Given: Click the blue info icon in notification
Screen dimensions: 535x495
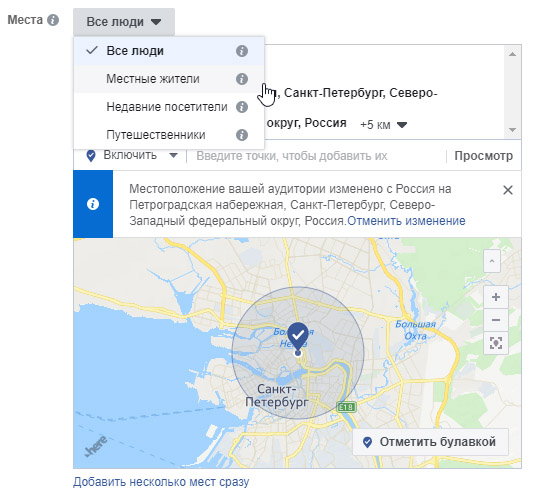Looking at the screenshot, I should point(93,204).
